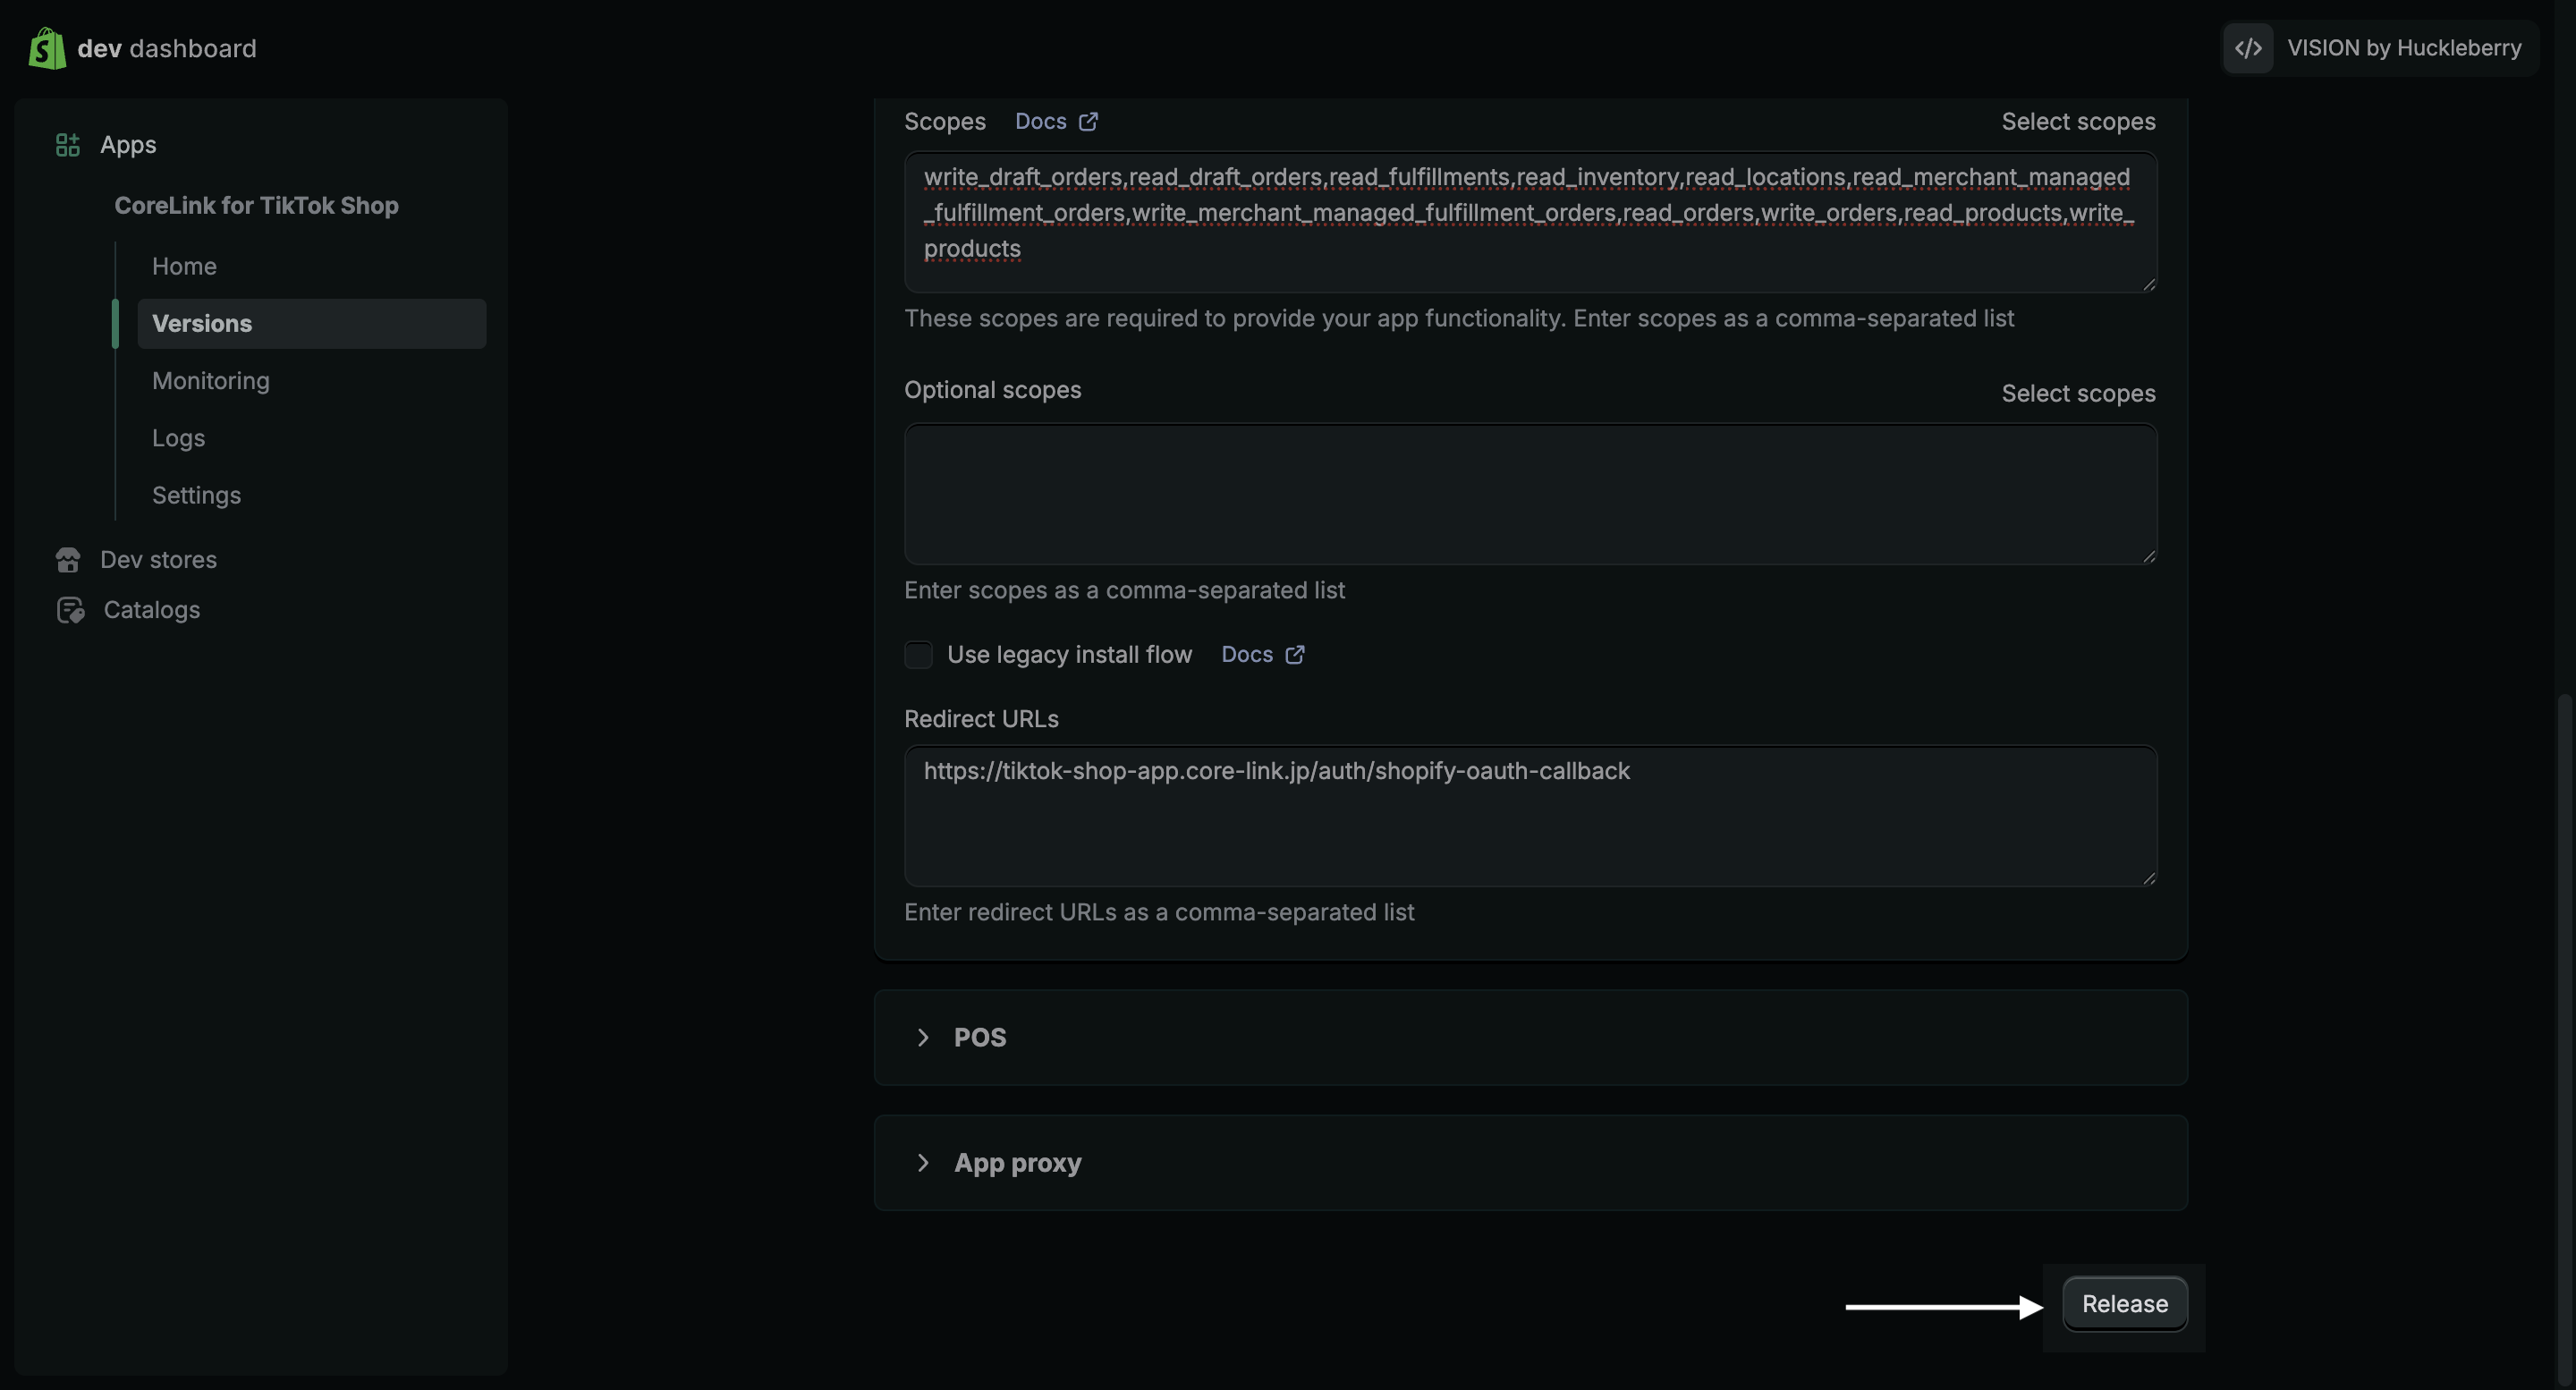Screen dimensions: 2576x1390
Task: Open Settings in the app sidebar
Action: [196, 495]
